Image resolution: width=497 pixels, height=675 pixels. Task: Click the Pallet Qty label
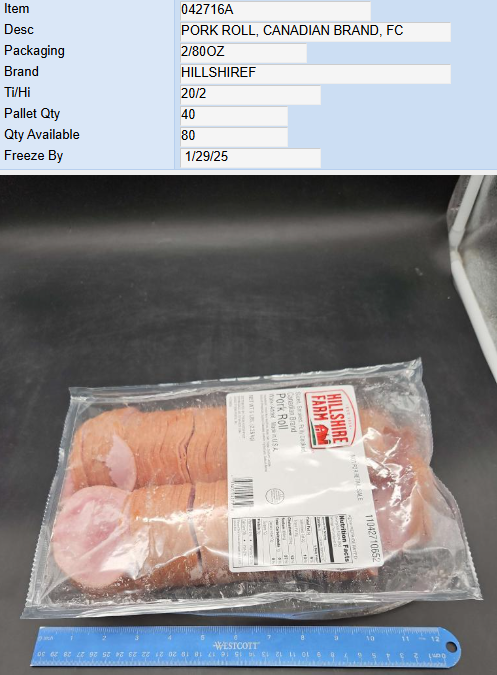pyautogui.click(x=32, y=114)
